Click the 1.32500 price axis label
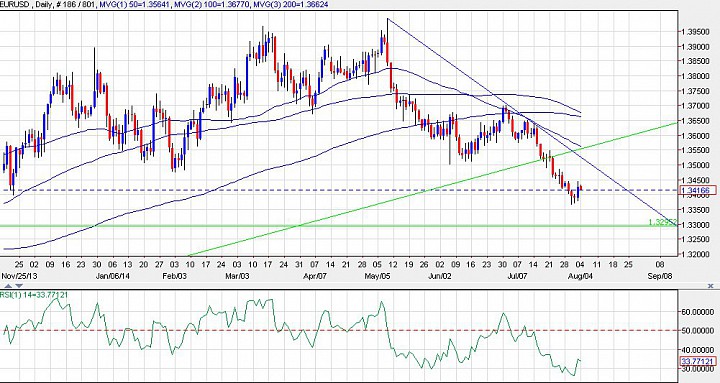The image size is (720, 383). tap(696, 240)
